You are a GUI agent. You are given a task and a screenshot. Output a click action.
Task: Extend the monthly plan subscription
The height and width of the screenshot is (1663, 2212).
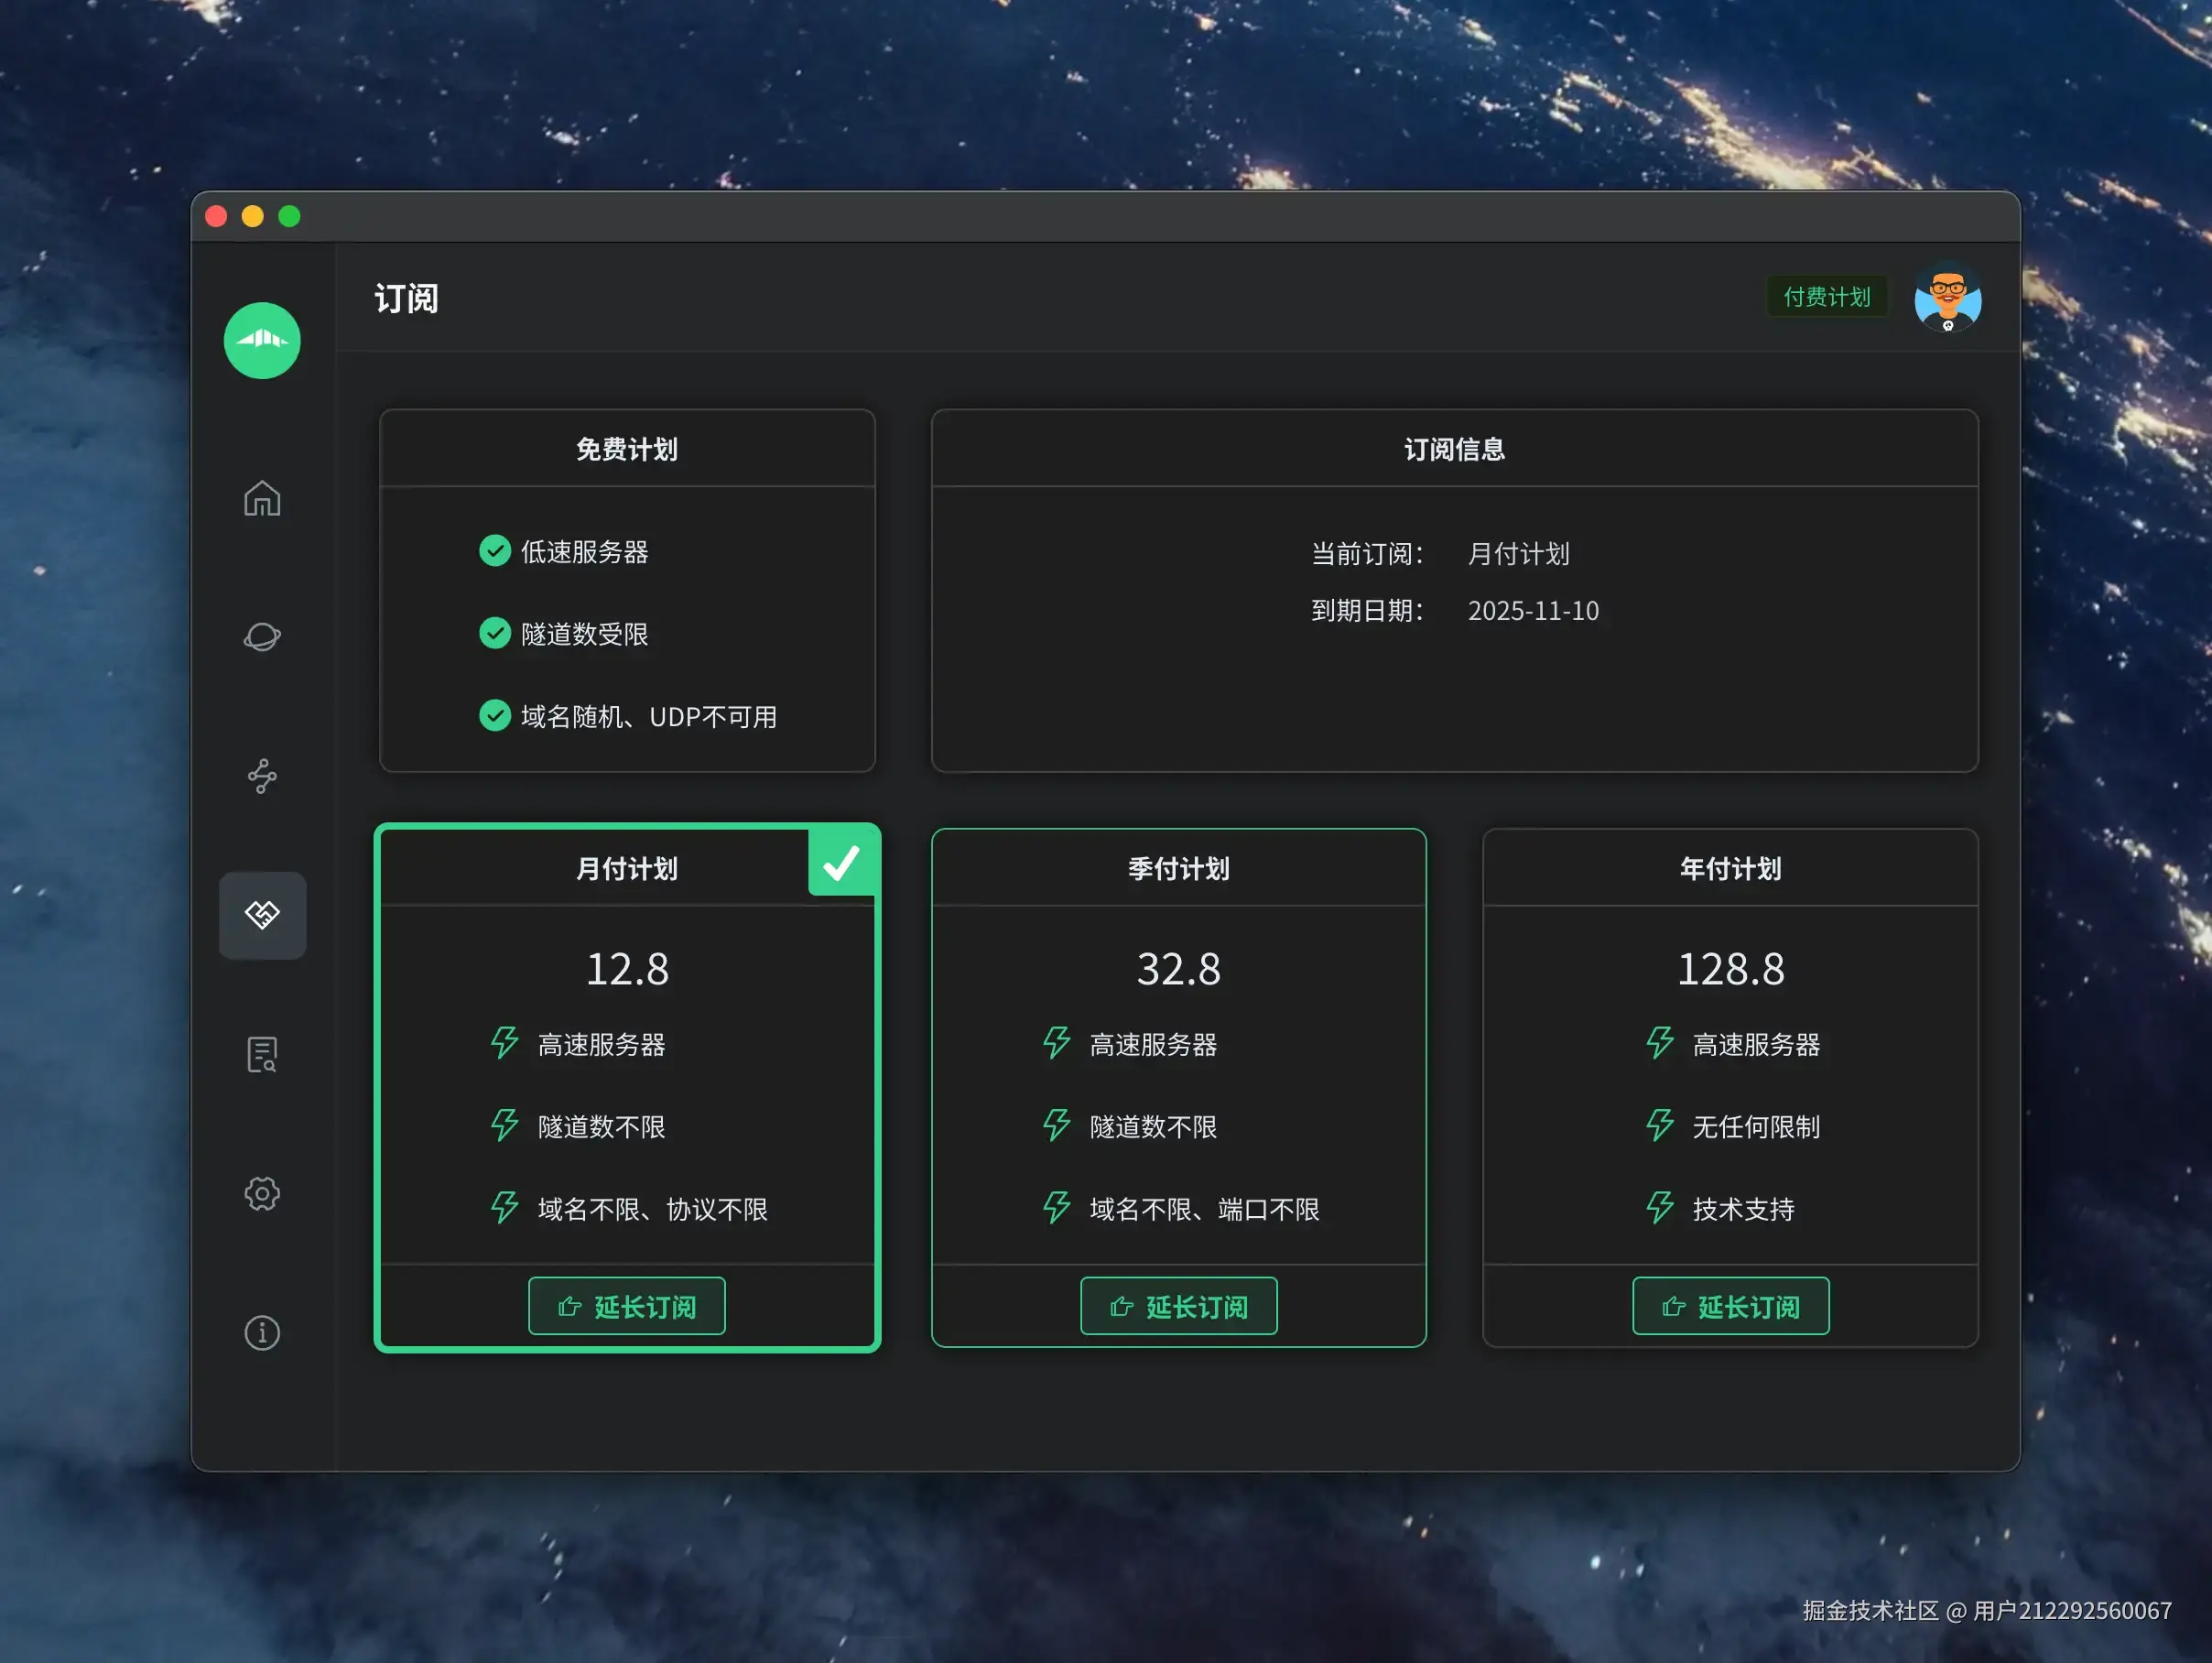pyautogui.click(x=627, y=1306)
